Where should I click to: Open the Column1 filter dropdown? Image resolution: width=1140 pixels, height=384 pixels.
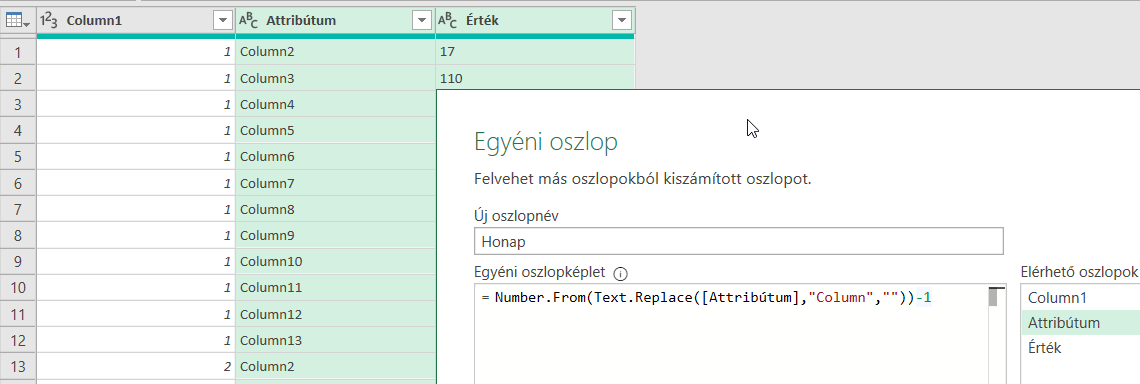coord(222,21)
